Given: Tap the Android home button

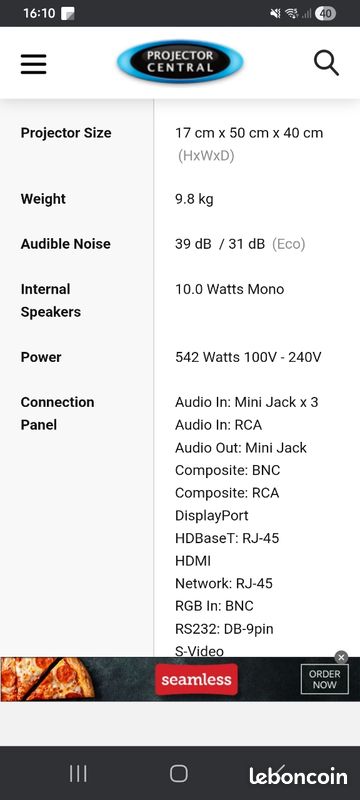Looking at the screenshot, I should 179,773.
